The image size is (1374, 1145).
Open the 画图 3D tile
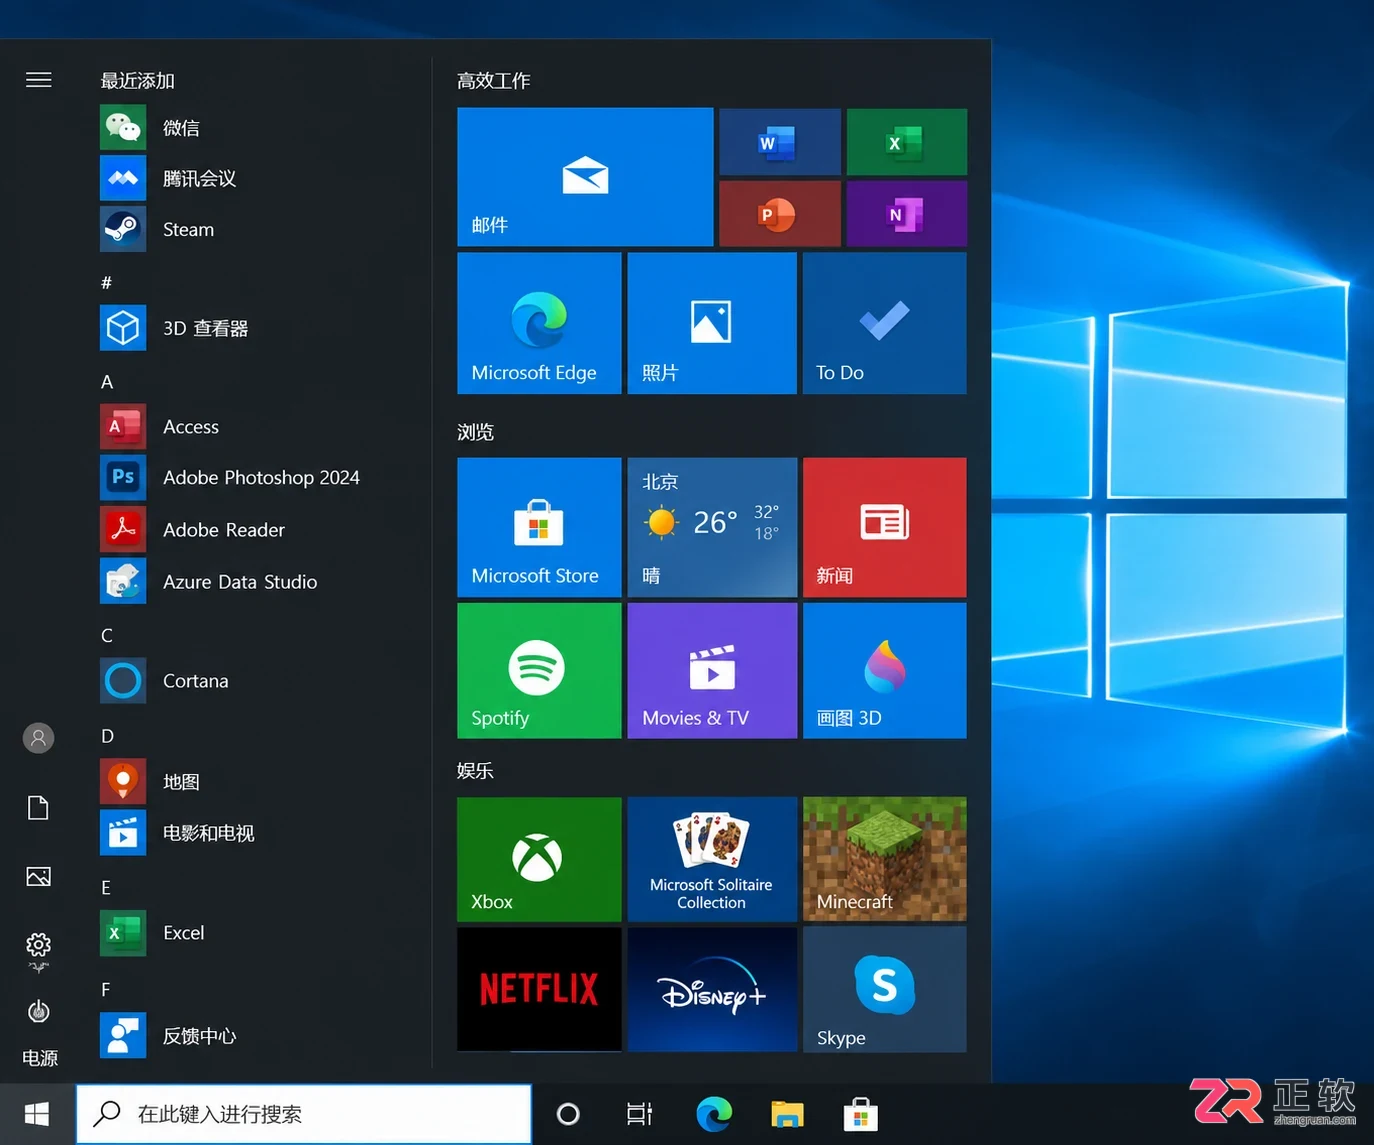coord(885,670)
